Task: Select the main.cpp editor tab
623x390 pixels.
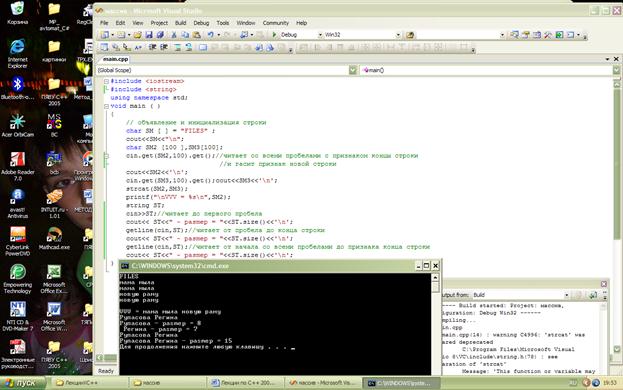Action: tap(115, 59)
